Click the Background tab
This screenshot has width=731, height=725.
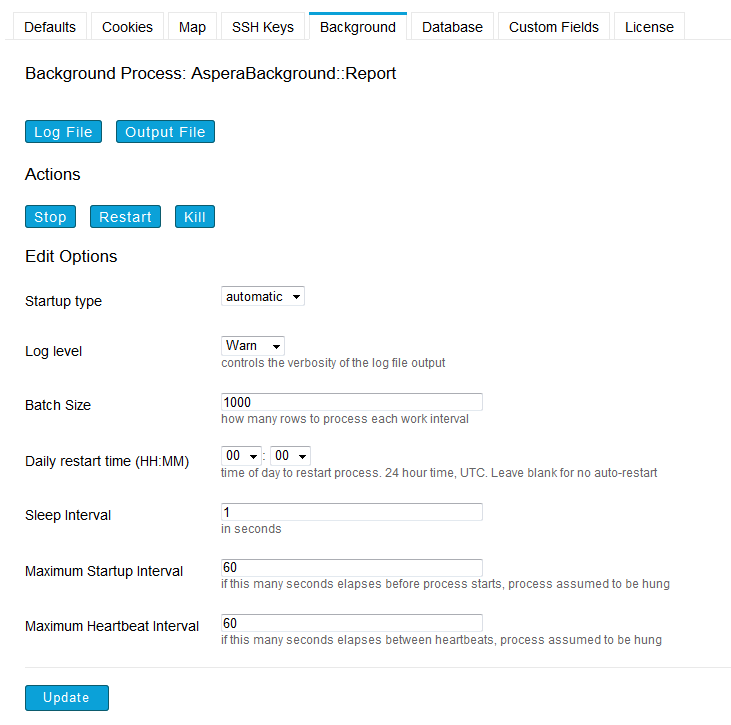coord(358,27)
